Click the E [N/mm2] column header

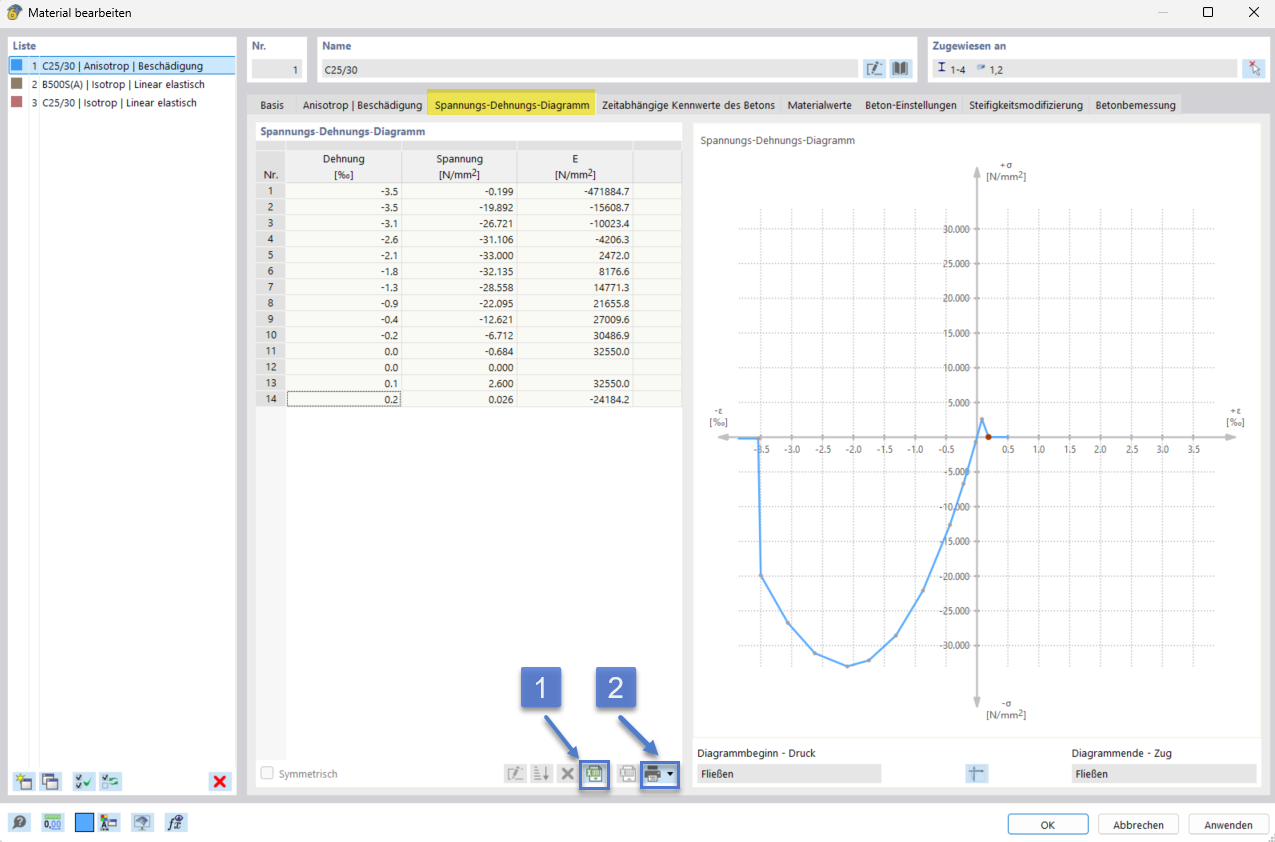(575, 166)
